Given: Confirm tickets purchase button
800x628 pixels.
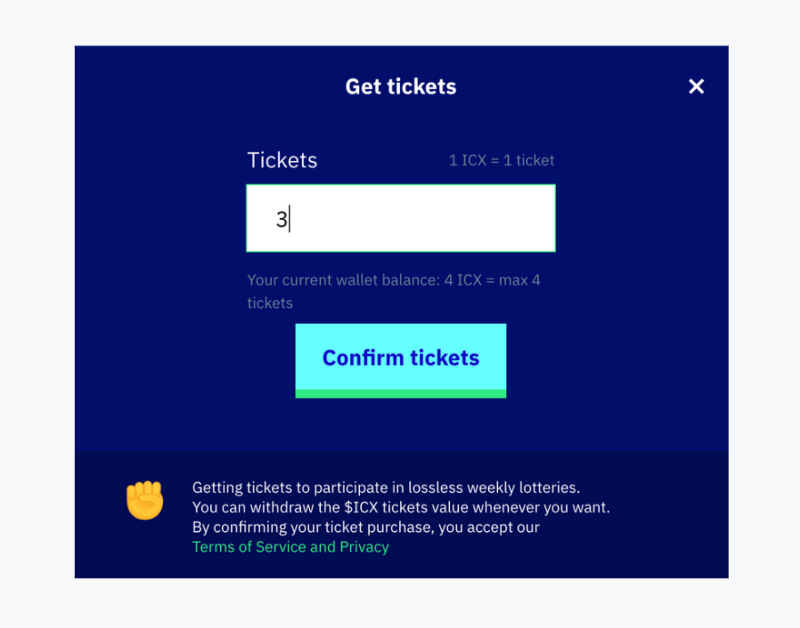Looking at the screenshot, I should pos(401,360).
